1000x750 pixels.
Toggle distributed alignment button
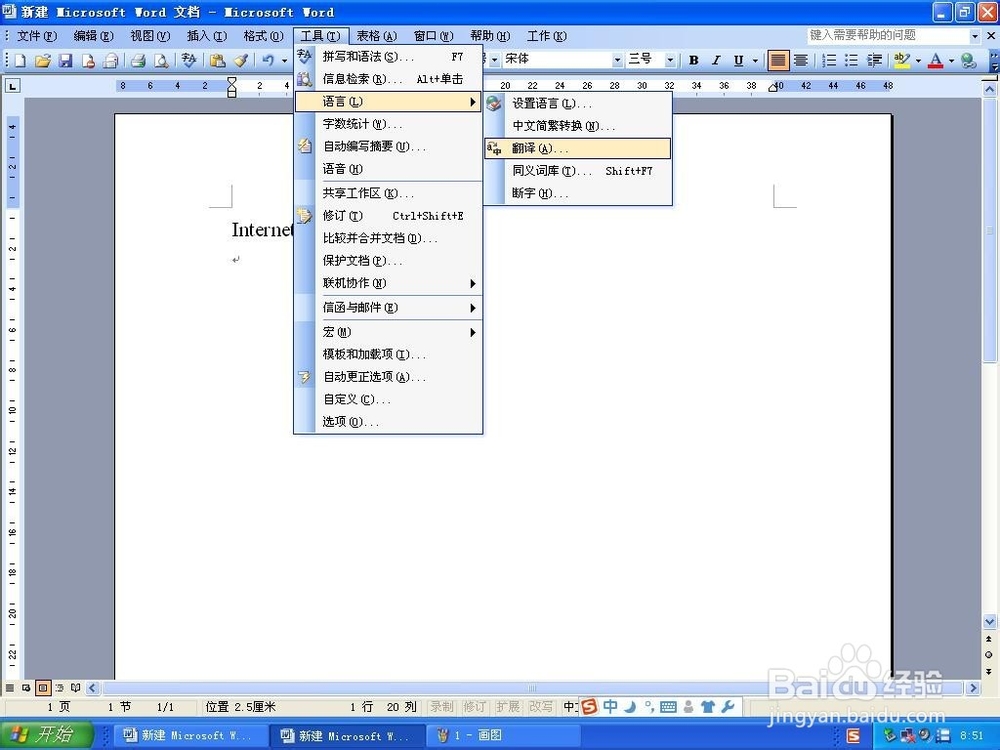801,61
